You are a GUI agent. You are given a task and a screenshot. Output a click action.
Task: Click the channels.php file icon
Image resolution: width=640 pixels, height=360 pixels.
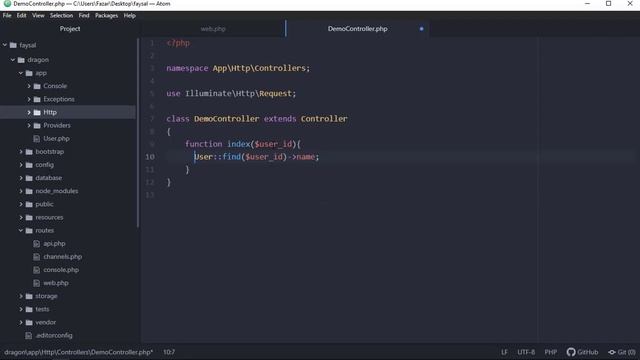pos(37,256)
